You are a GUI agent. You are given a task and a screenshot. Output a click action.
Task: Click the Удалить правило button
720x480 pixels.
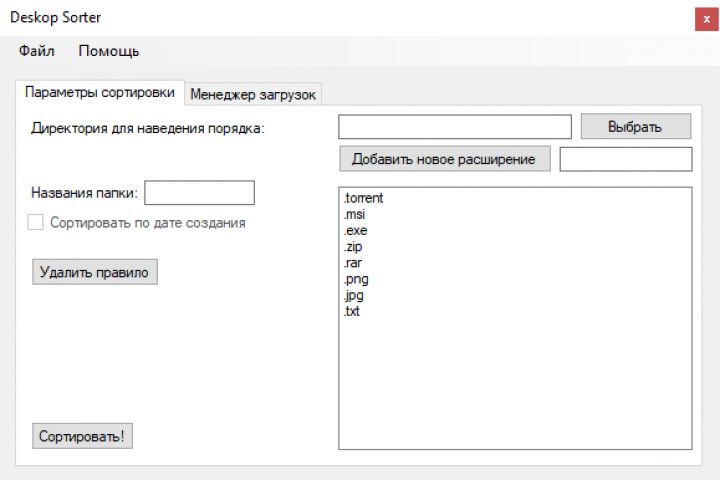pyautogui.click(x=95, y=272)
